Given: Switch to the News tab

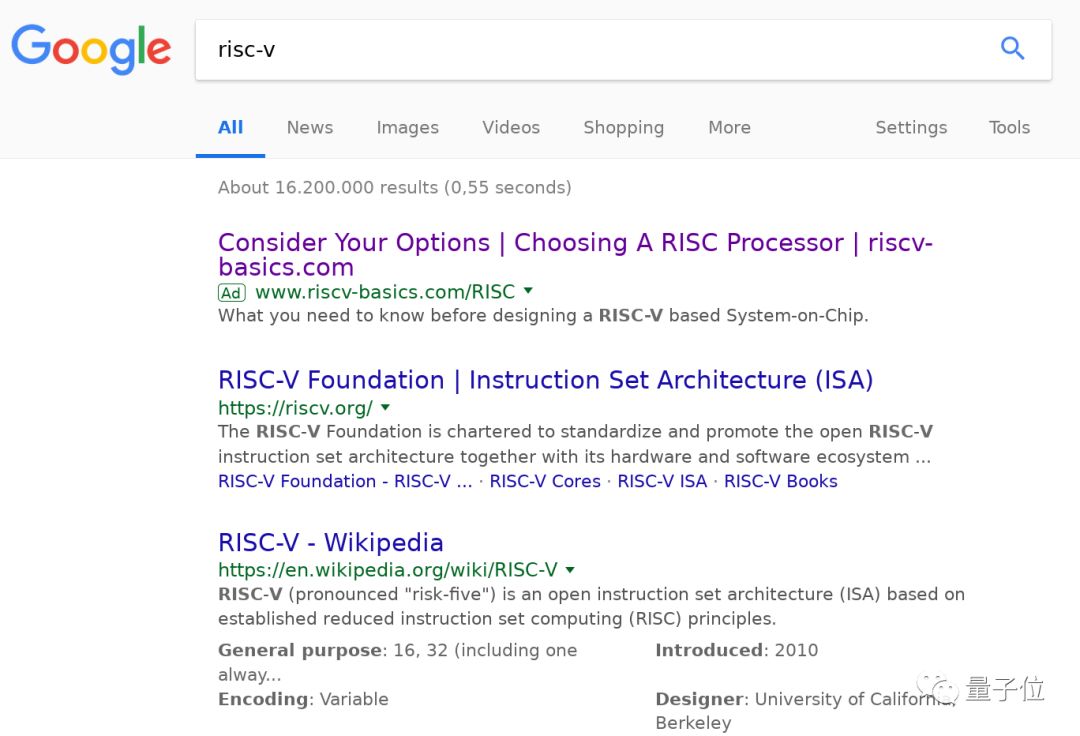Looking at the screenshot, I should [x=309, y=127].
